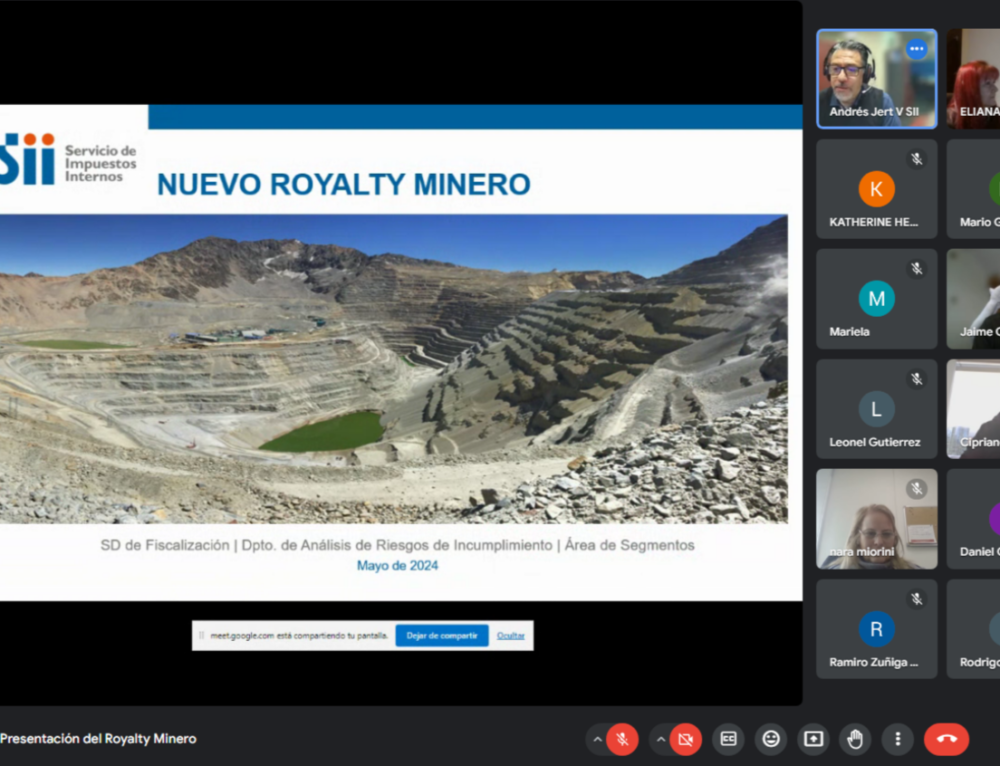Click the 'KATHERINE HE...' name label
This screenshot has height=766, width=1000.
874,222
